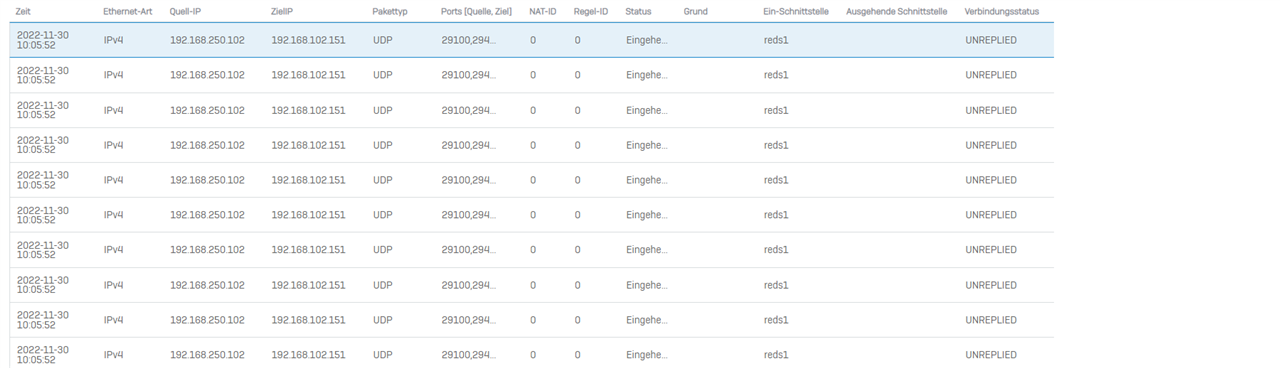
Task: Sort by the Verbindungsstatus column header
Action: (1001, 11)
